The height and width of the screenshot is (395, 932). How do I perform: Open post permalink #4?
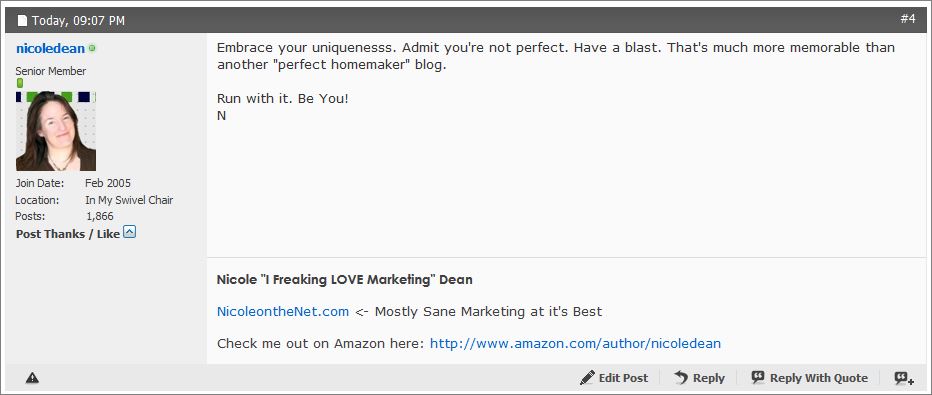(x=908, y=19)
